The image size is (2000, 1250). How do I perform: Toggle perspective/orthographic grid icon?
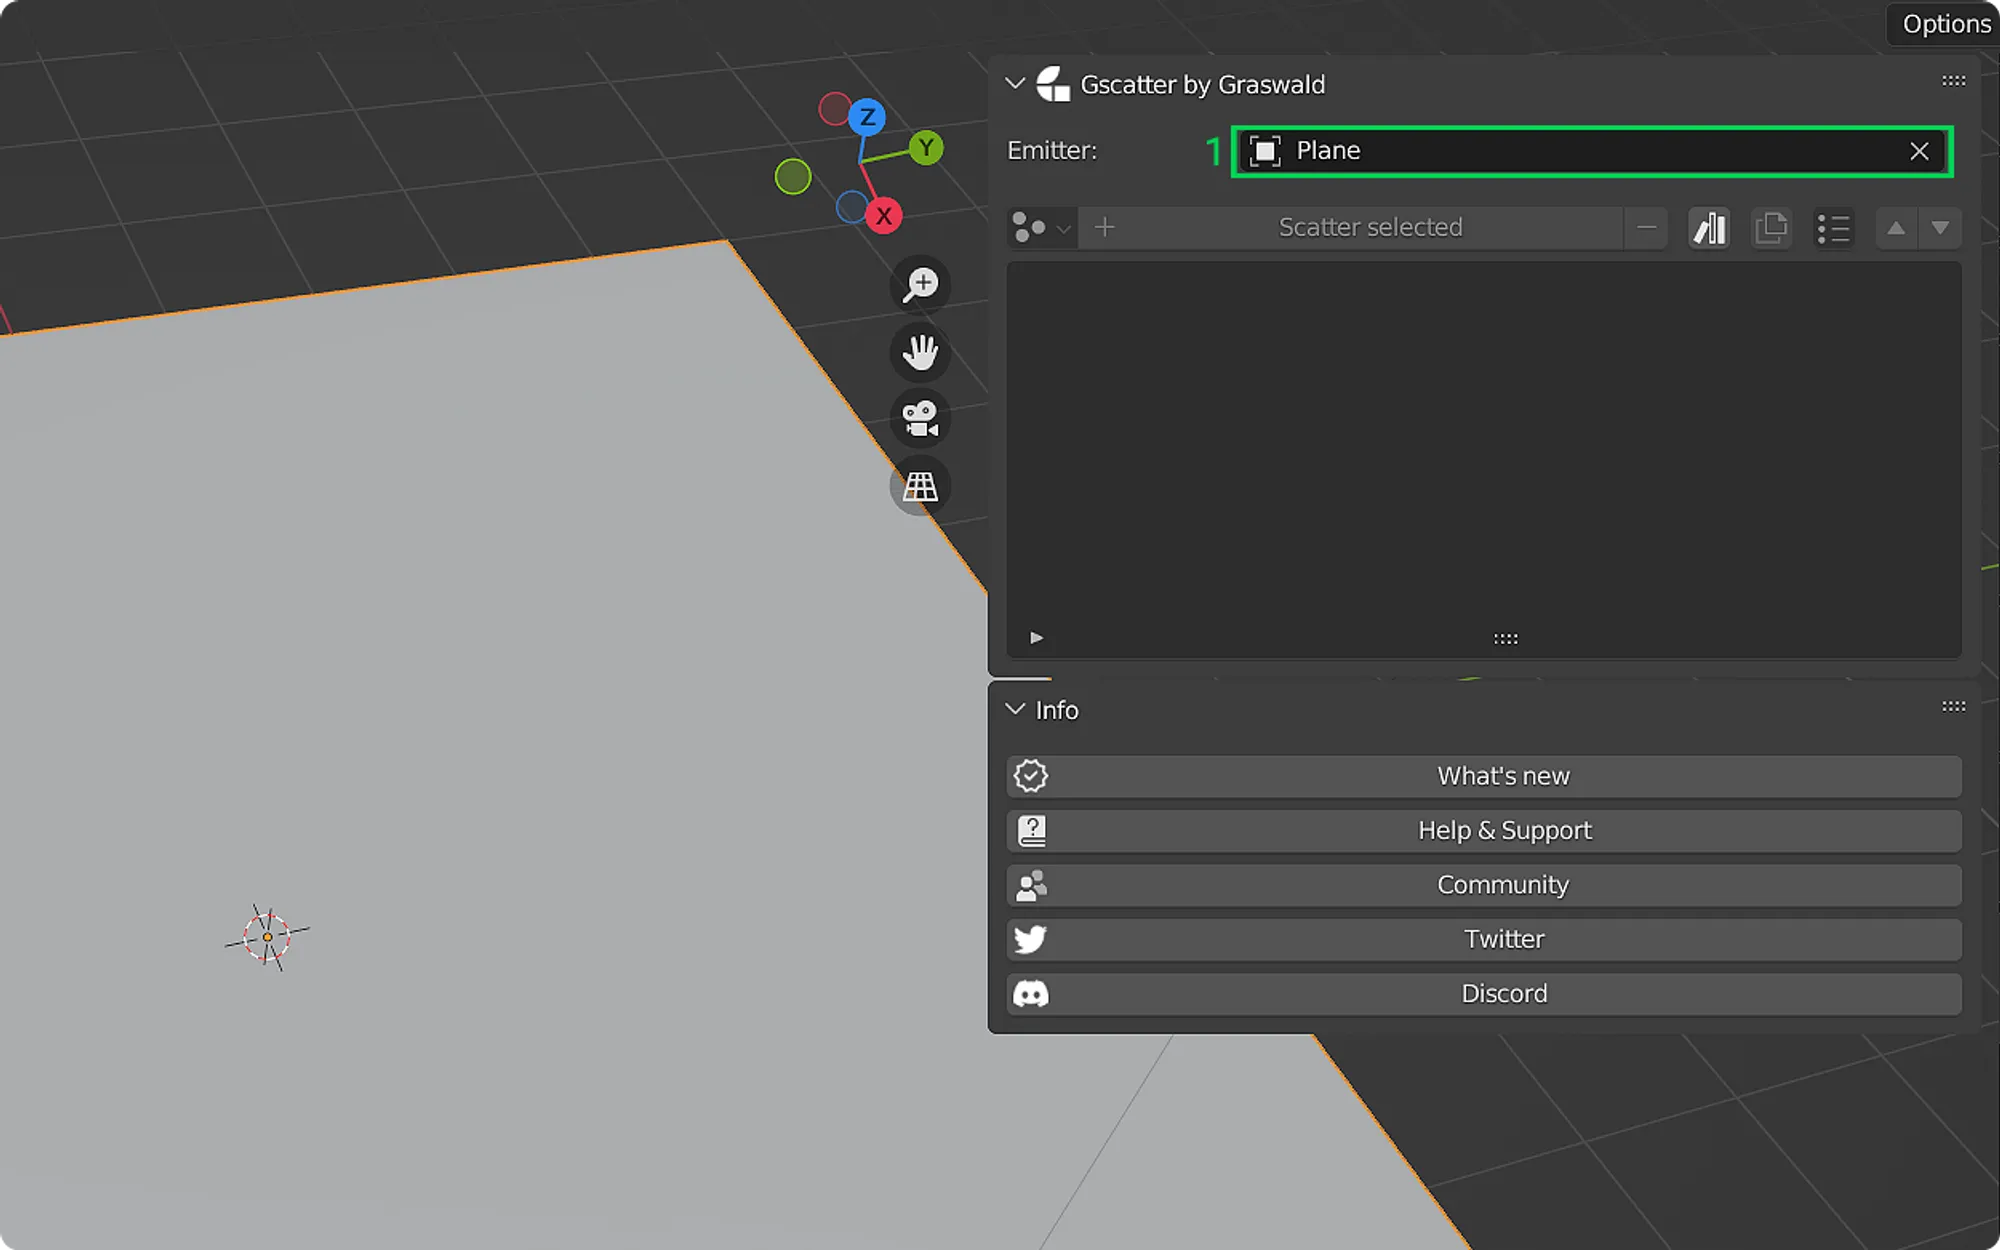(920, 486)
